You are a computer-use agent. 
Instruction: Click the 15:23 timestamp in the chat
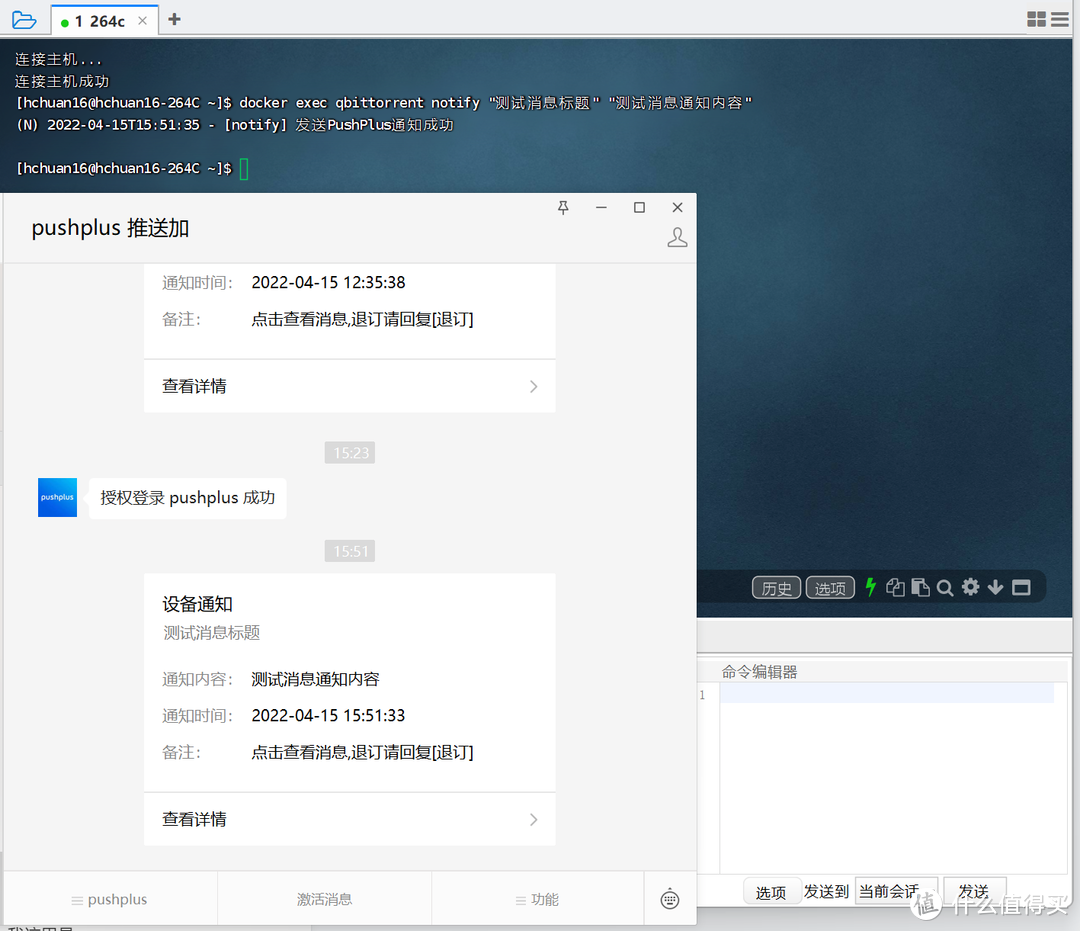tap(350, 453)
